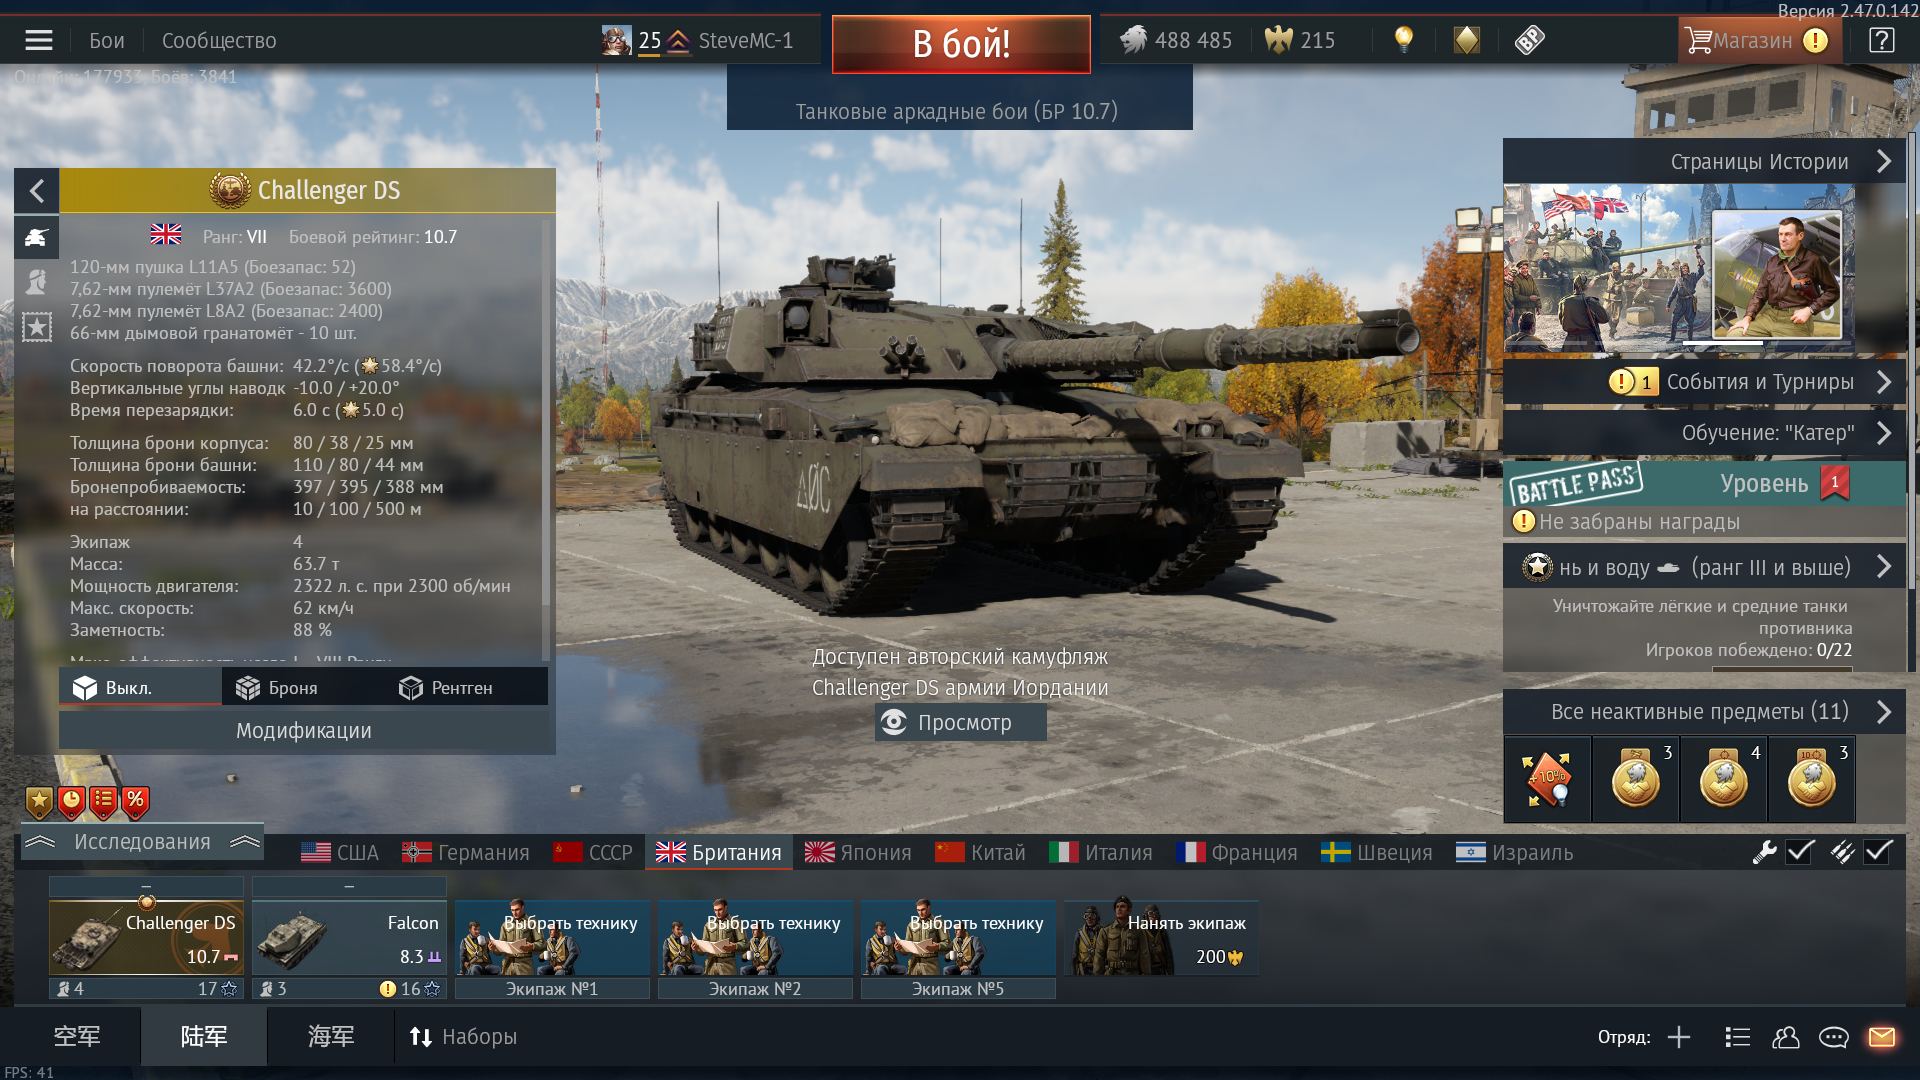
Task: Collapse the vehicle info panel arrow
Action: pos(37,190)
